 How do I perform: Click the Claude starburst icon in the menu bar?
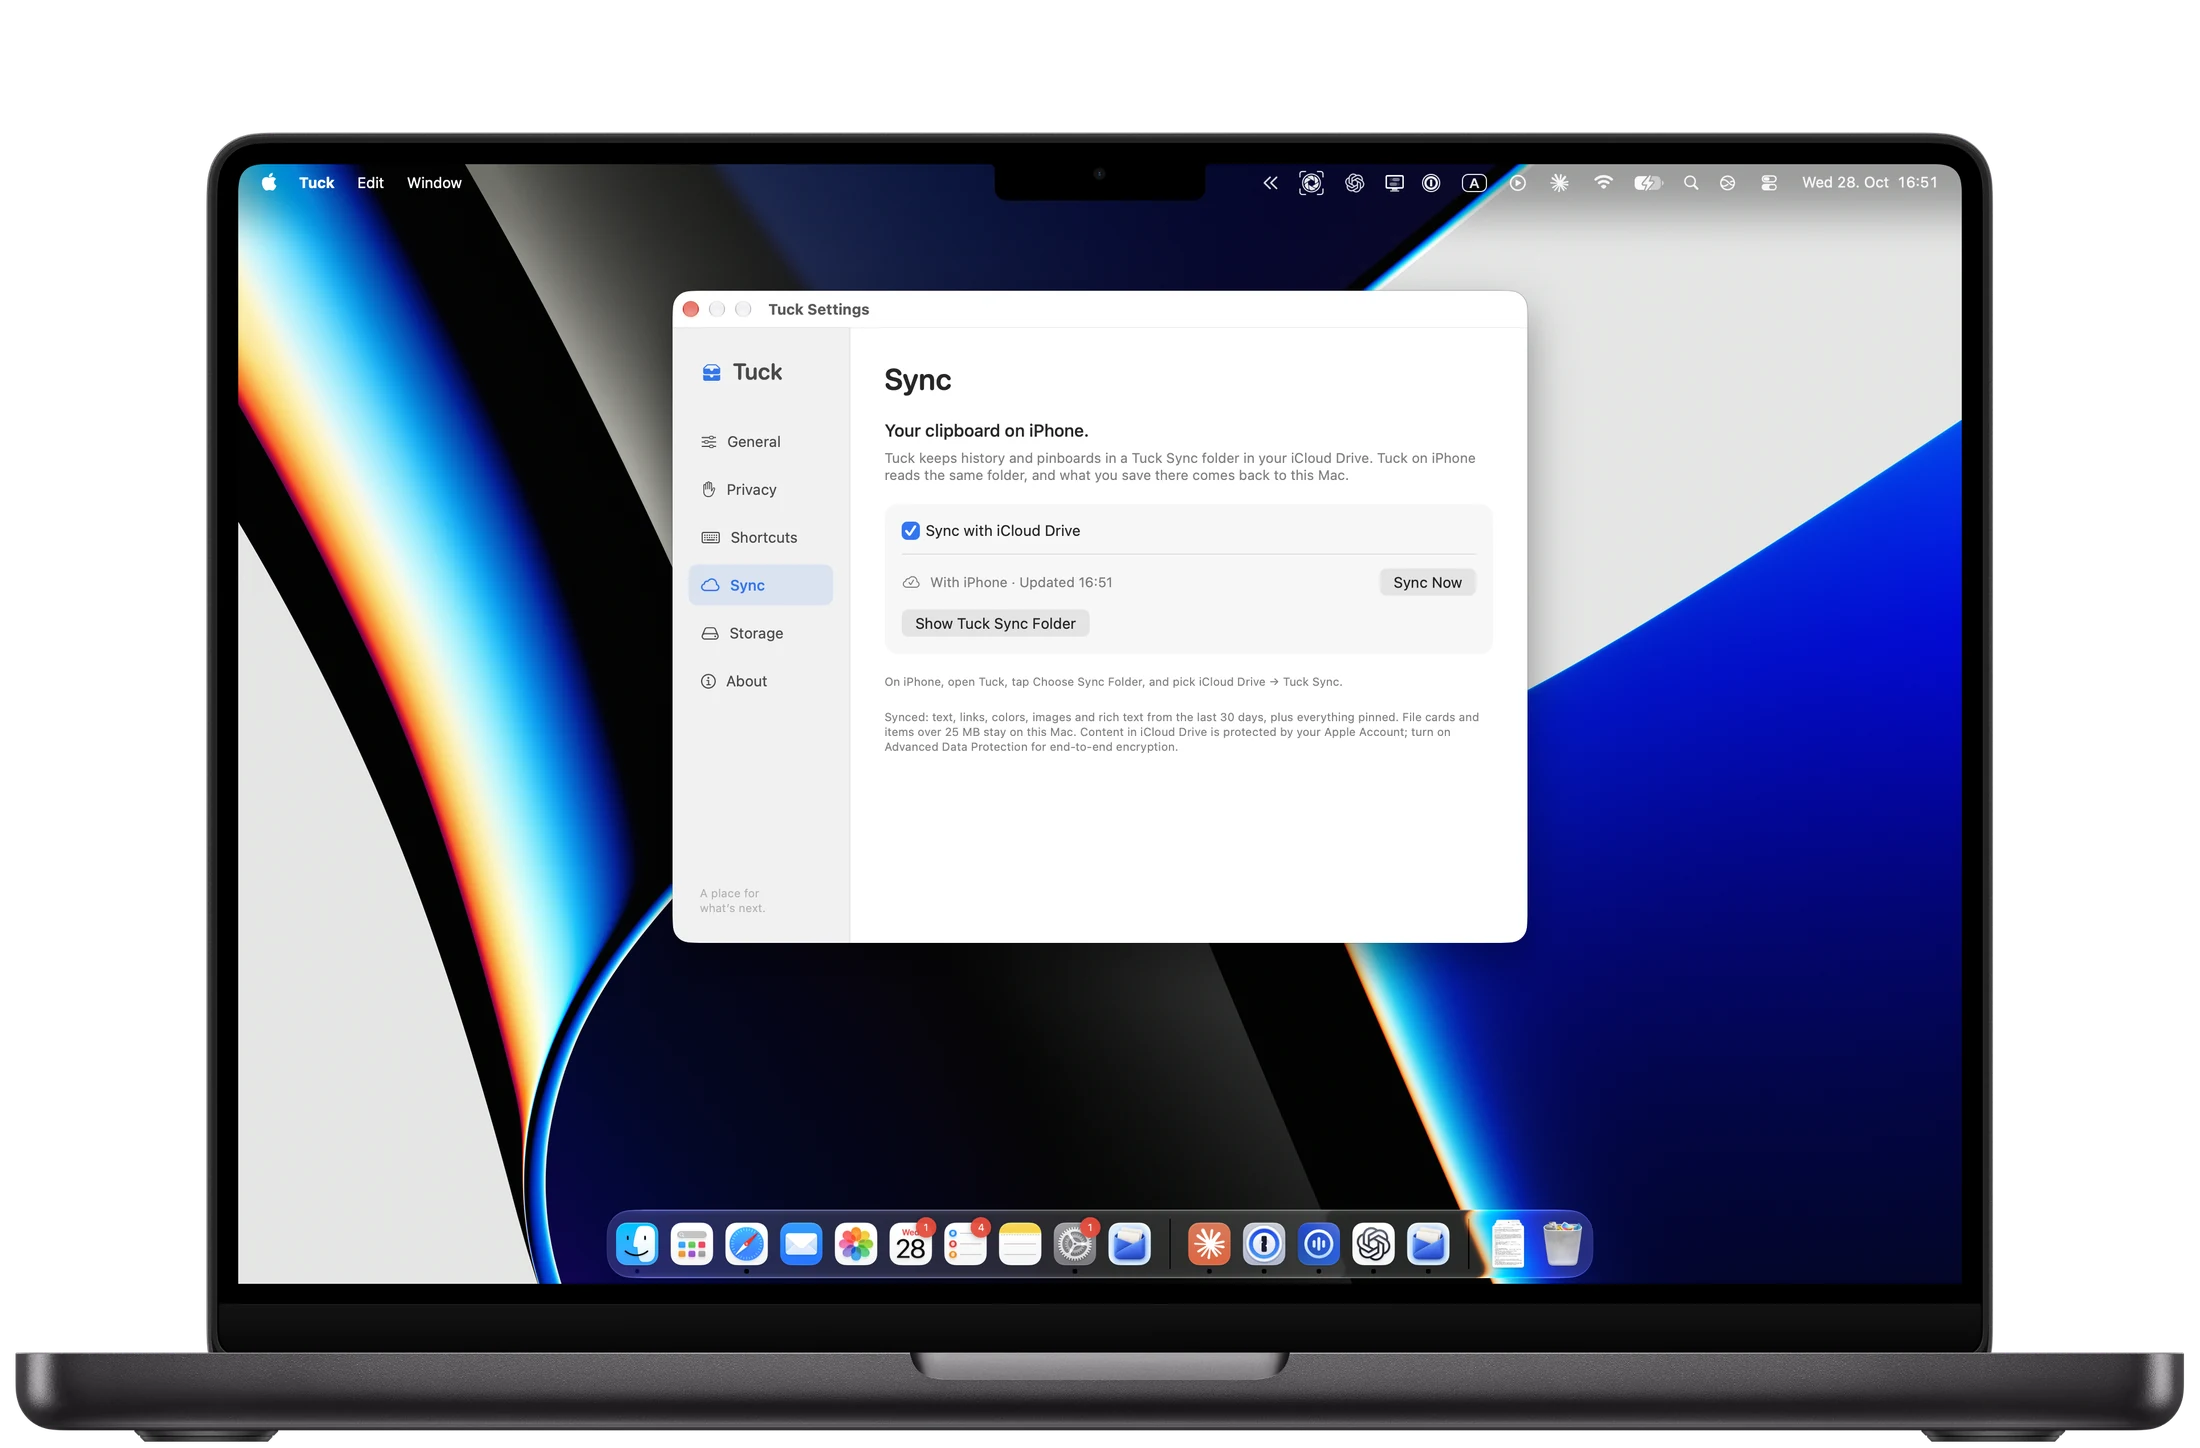point(1559,183)
